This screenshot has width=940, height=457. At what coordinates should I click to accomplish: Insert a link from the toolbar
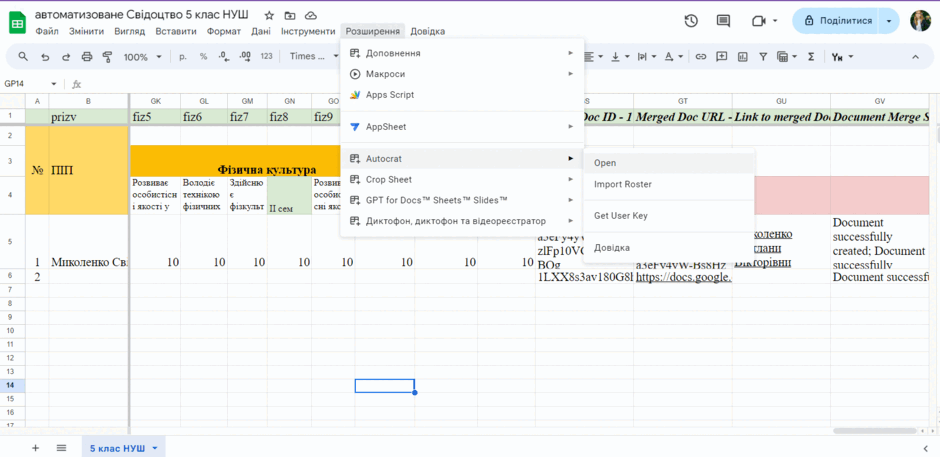point(701,56)
